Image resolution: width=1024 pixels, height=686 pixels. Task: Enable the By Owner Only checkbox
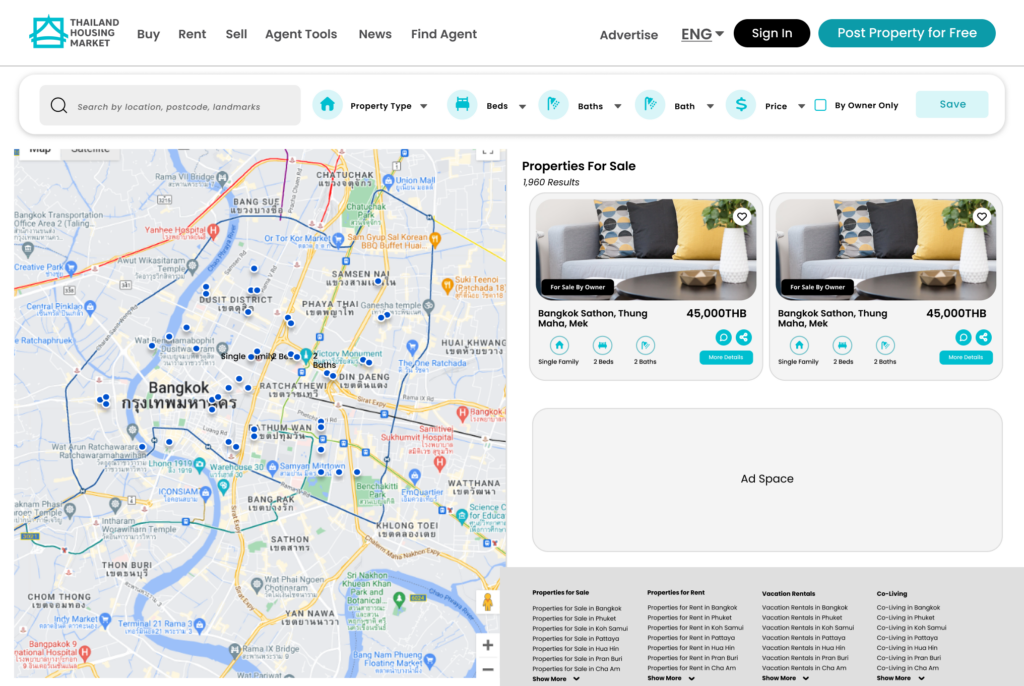pos(820,105)
